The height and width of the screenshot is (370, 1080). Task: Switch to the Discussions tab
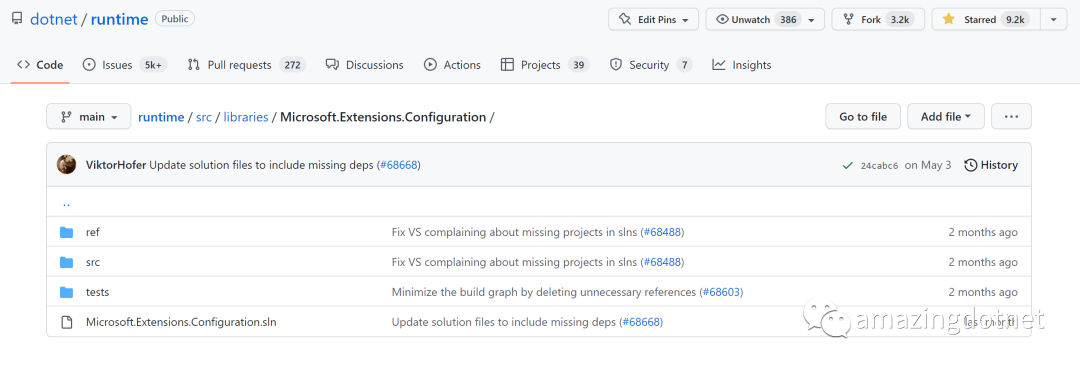tap(364, 65)
